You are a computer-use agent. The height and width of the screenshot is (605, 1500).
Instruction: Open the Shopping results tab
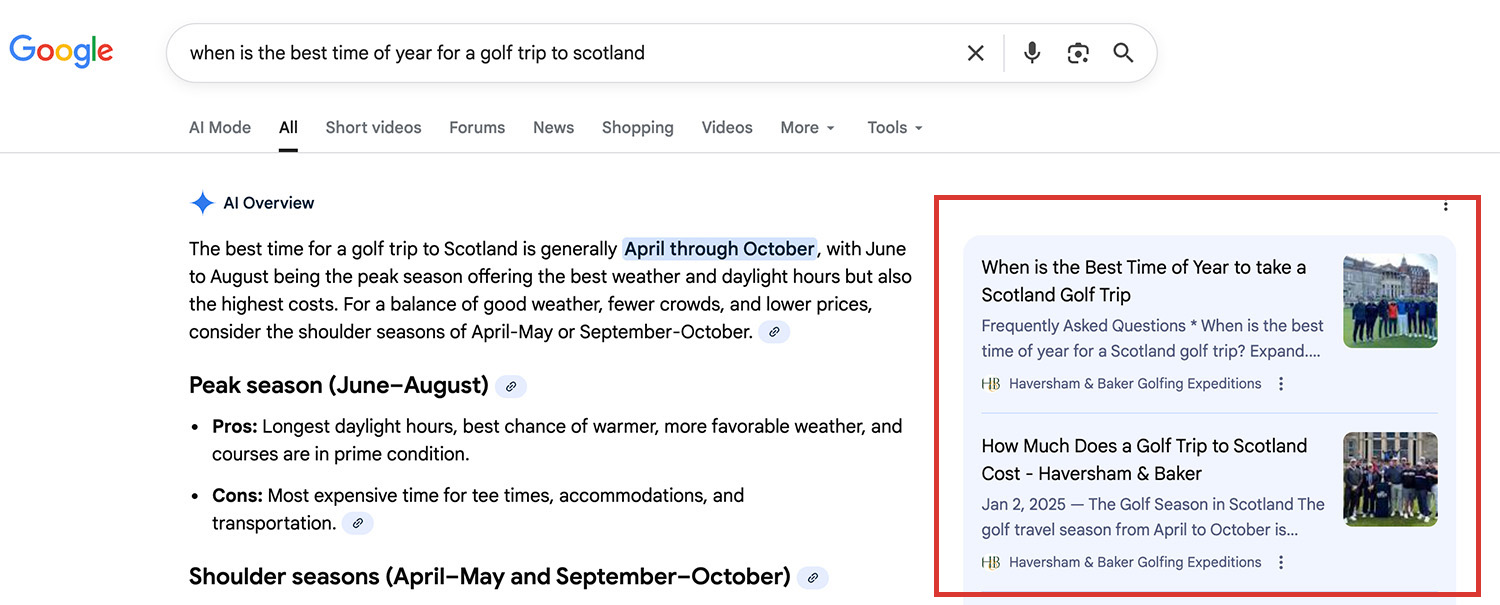tap(637, 128)
